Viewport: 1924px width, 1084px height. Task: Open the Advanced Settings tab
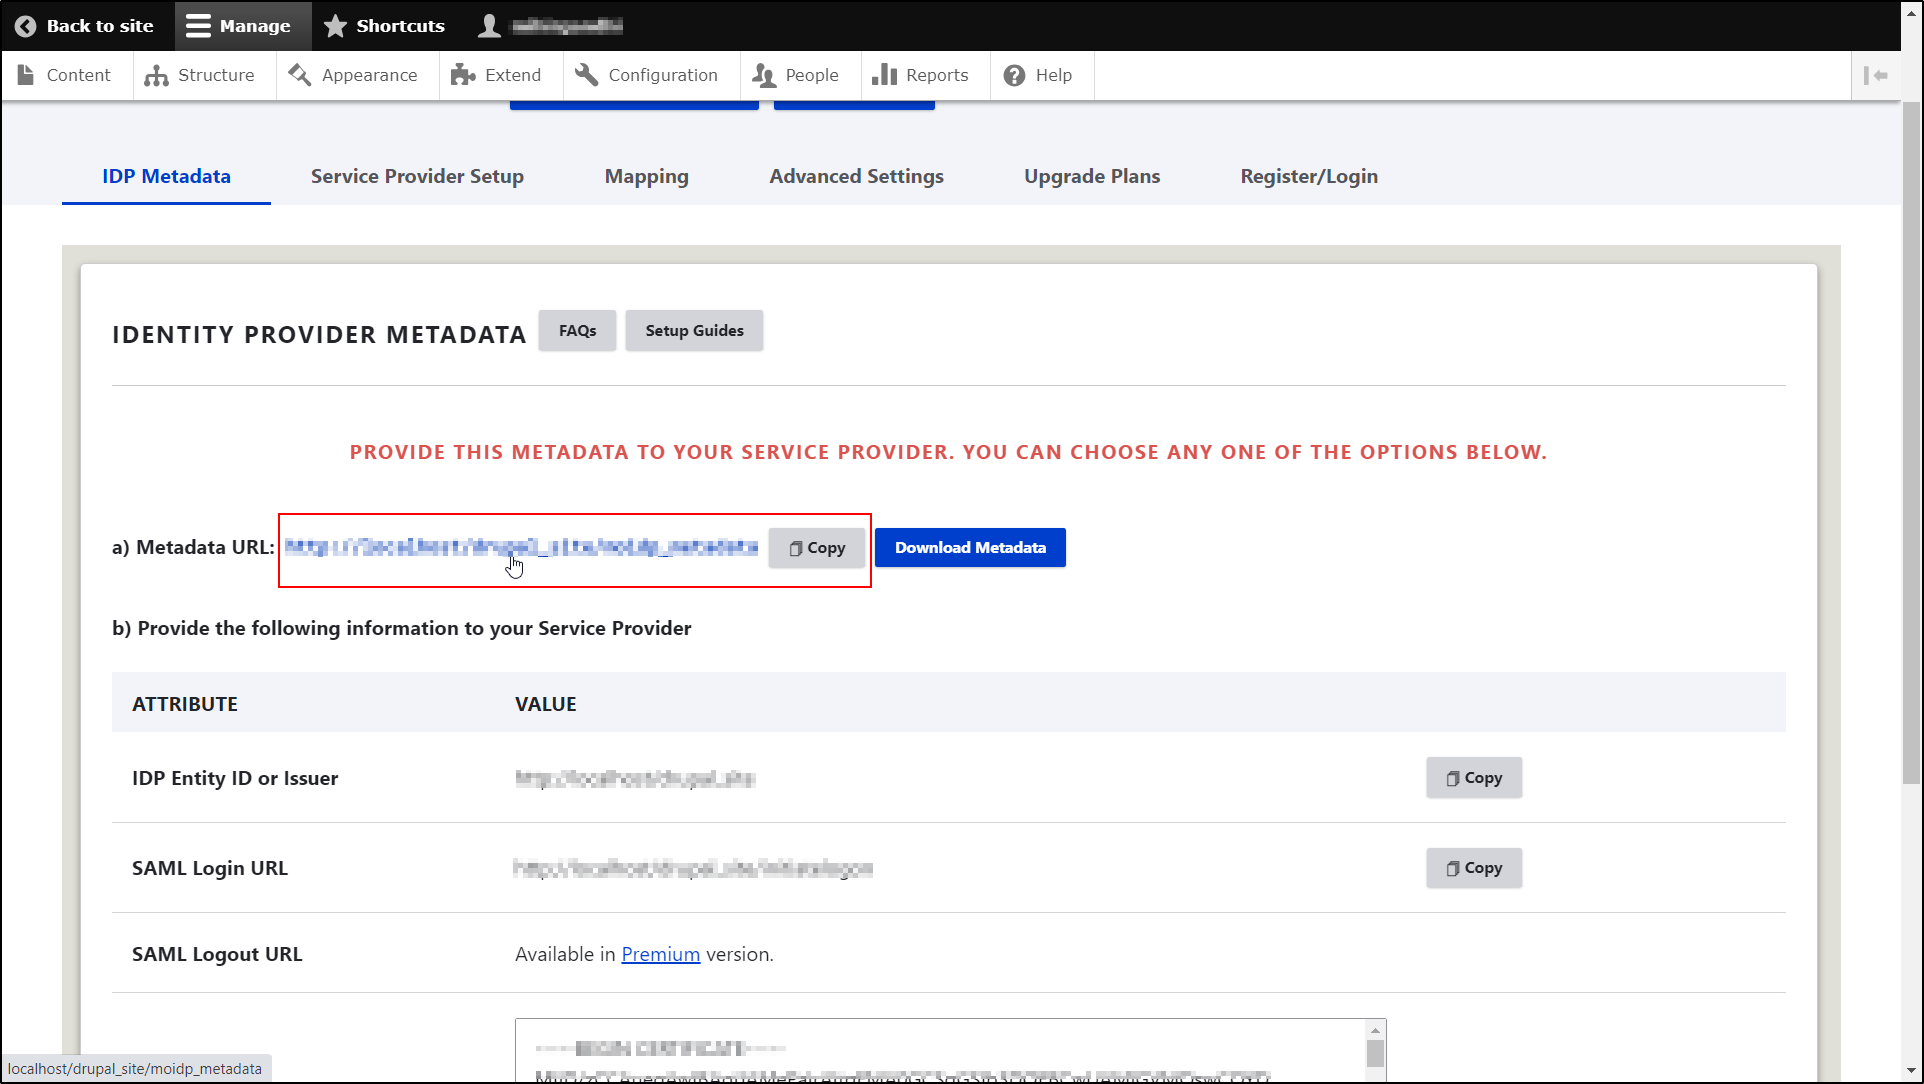click(856, 176)
